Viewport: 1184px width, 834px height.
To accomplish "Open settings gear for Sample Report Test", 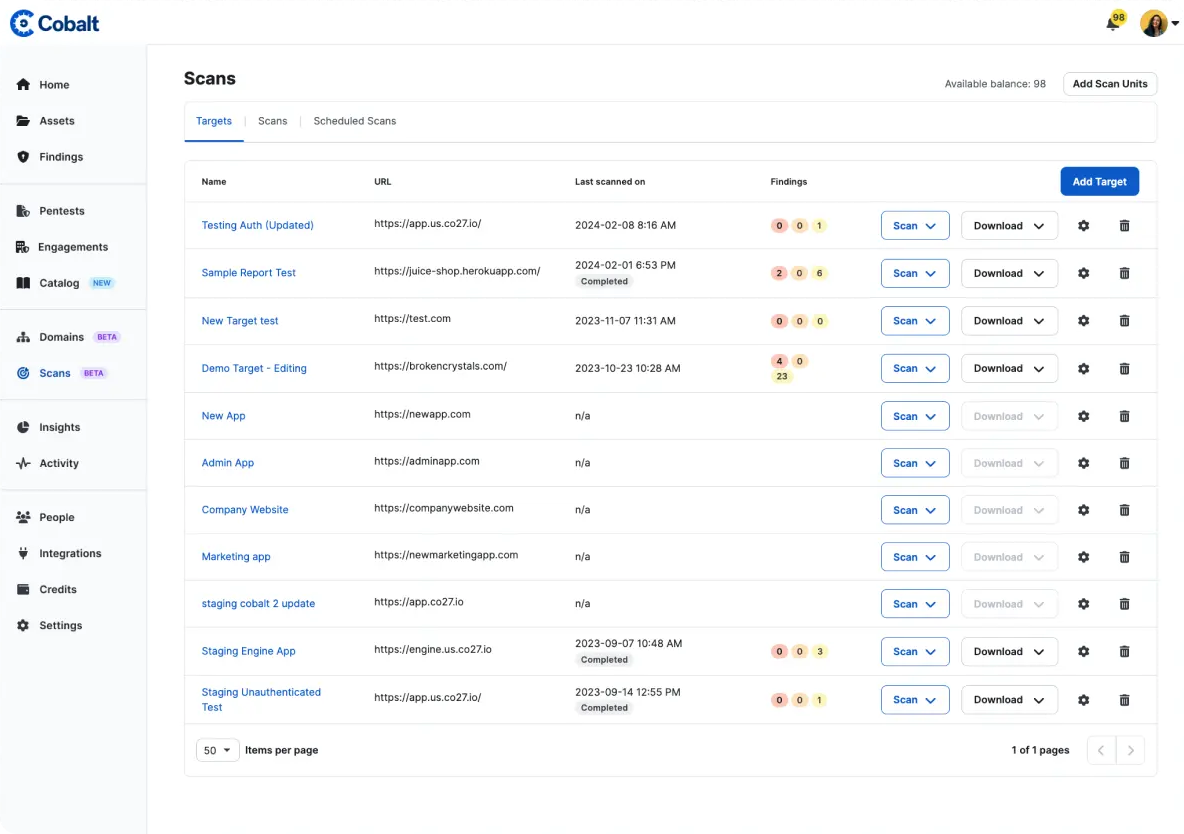I will [1083, 273].
